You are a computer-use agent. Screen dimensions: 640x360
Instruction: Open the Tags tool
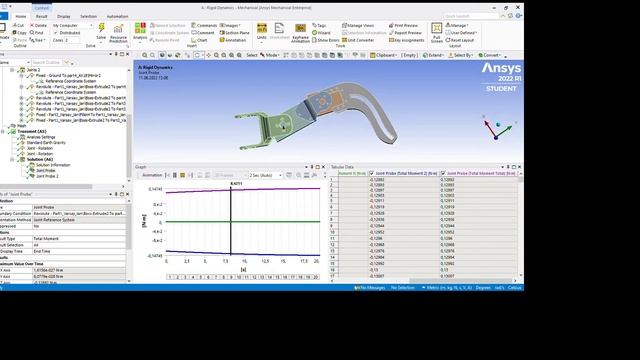coord(319,25)
